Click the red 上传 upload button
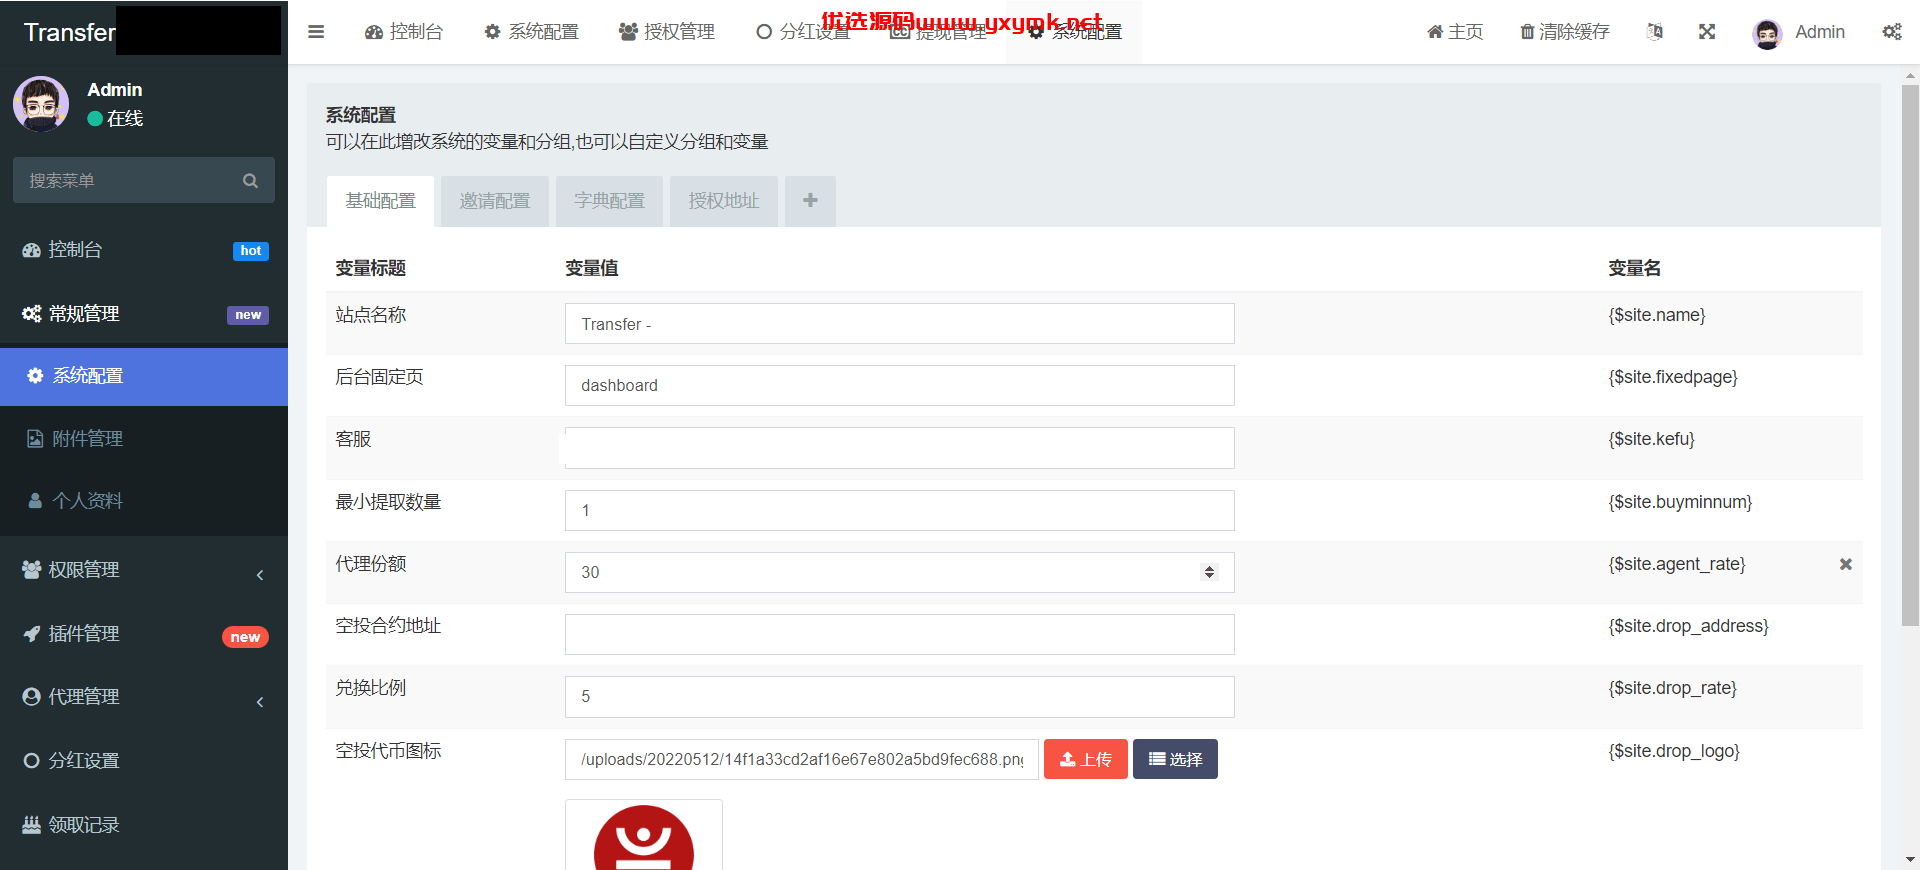This screenshot has height=870, width=1920. pyautogui.click(x=1086, y=759)
